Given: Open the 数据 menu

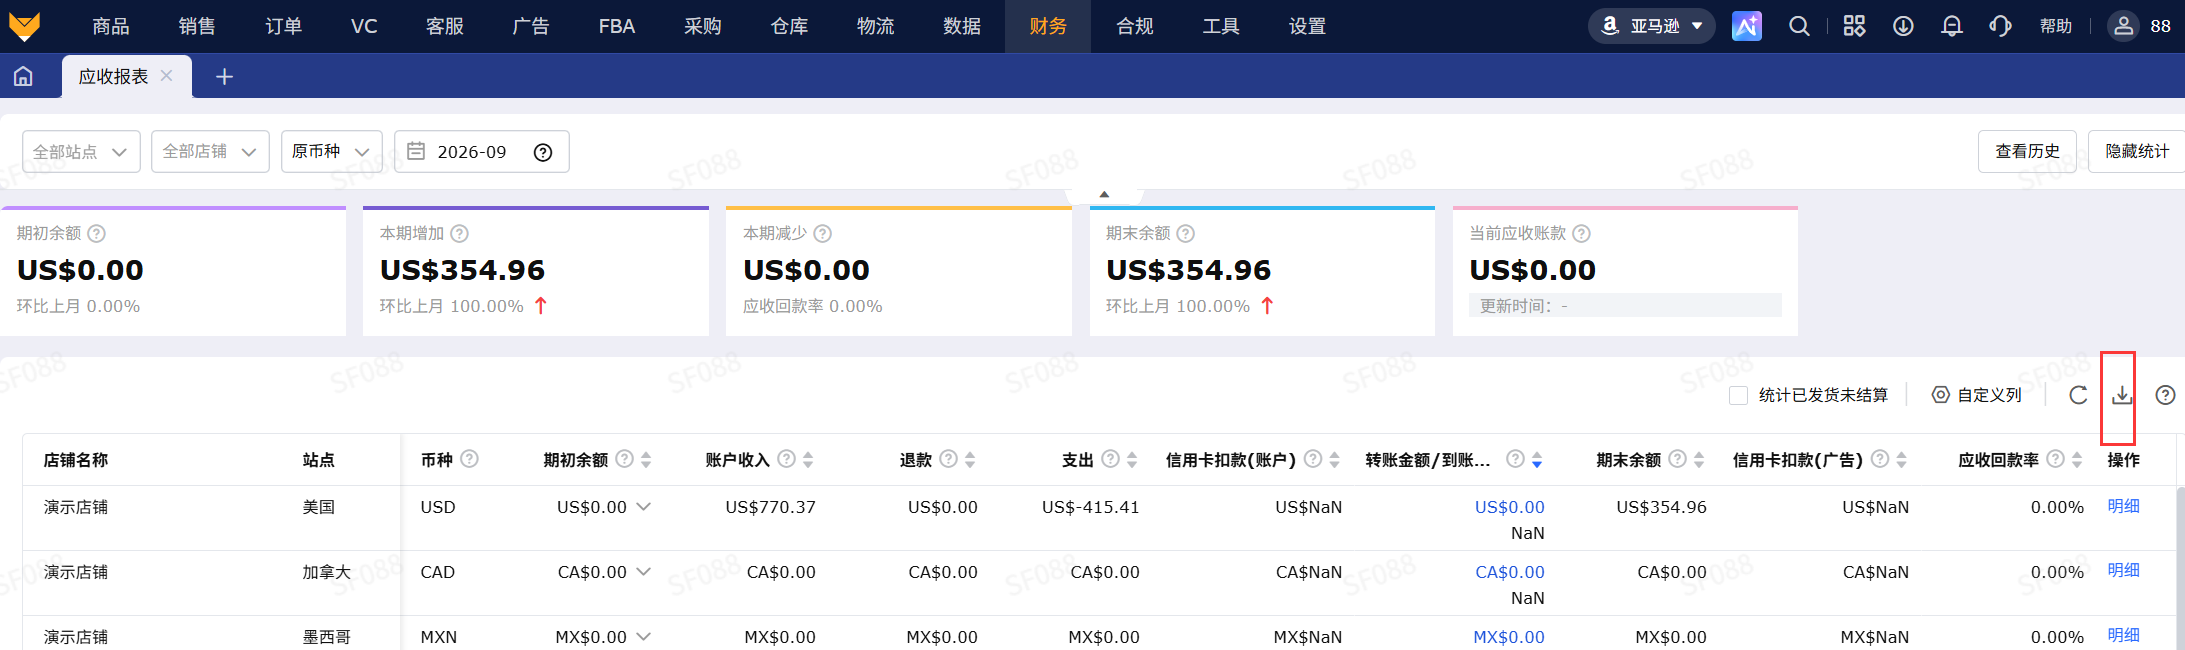Looking at the screenshot, I should (962, 26).
